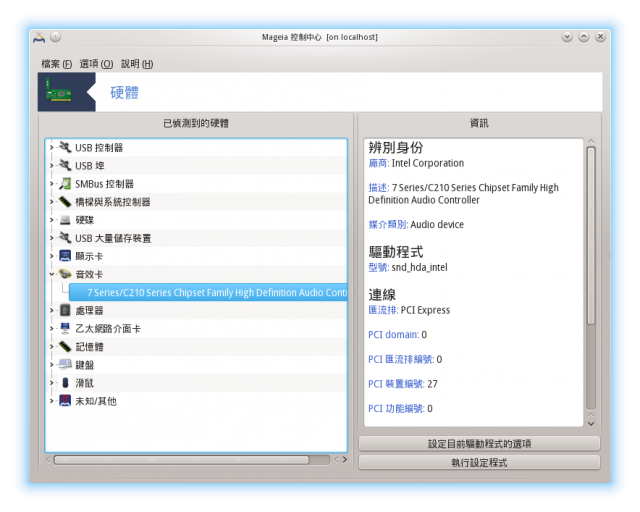Click the info panel scroll up arrow
The width and height of the screenshot is (640, 512).
point(591,141)
